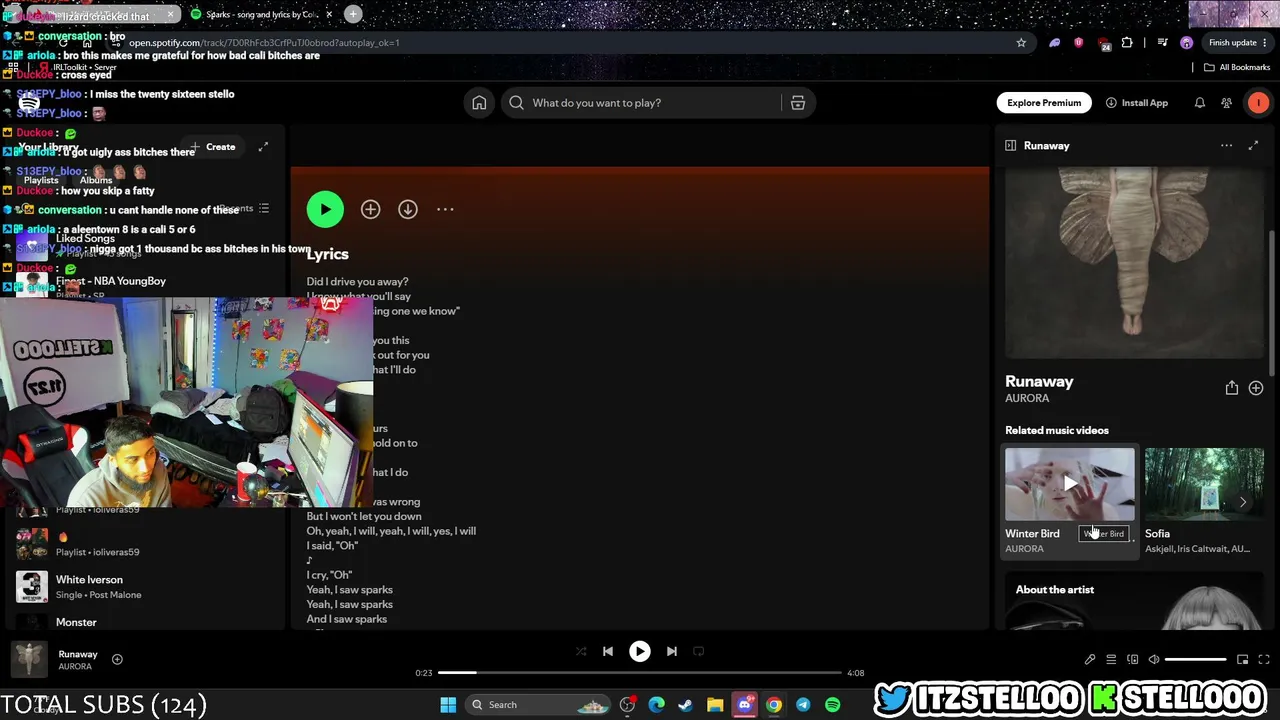1280x720 pixels.
Task: Open the Chrome media control icon
Action: pyautogui.click(x=1162, y=43)
